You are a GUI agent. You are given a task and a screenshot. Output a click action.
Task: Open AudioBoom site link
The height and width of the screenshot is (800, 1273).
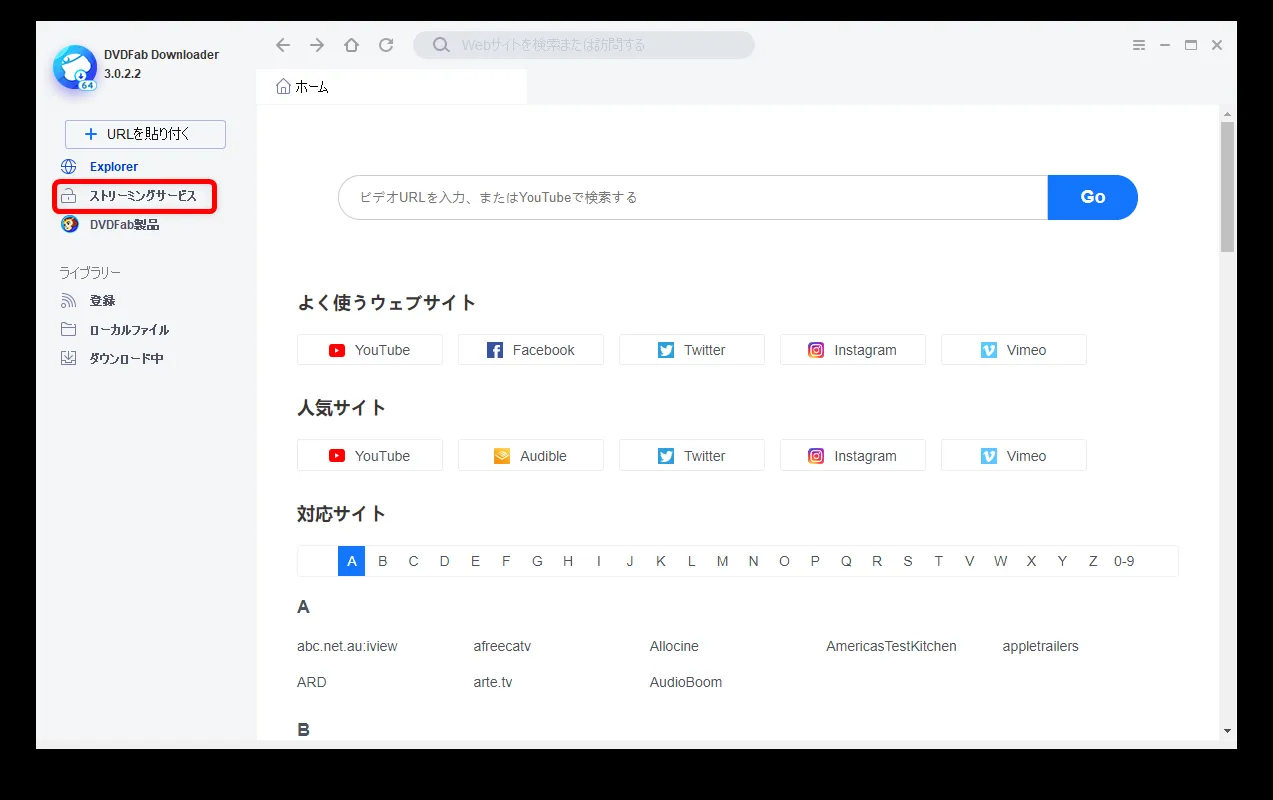686,682
